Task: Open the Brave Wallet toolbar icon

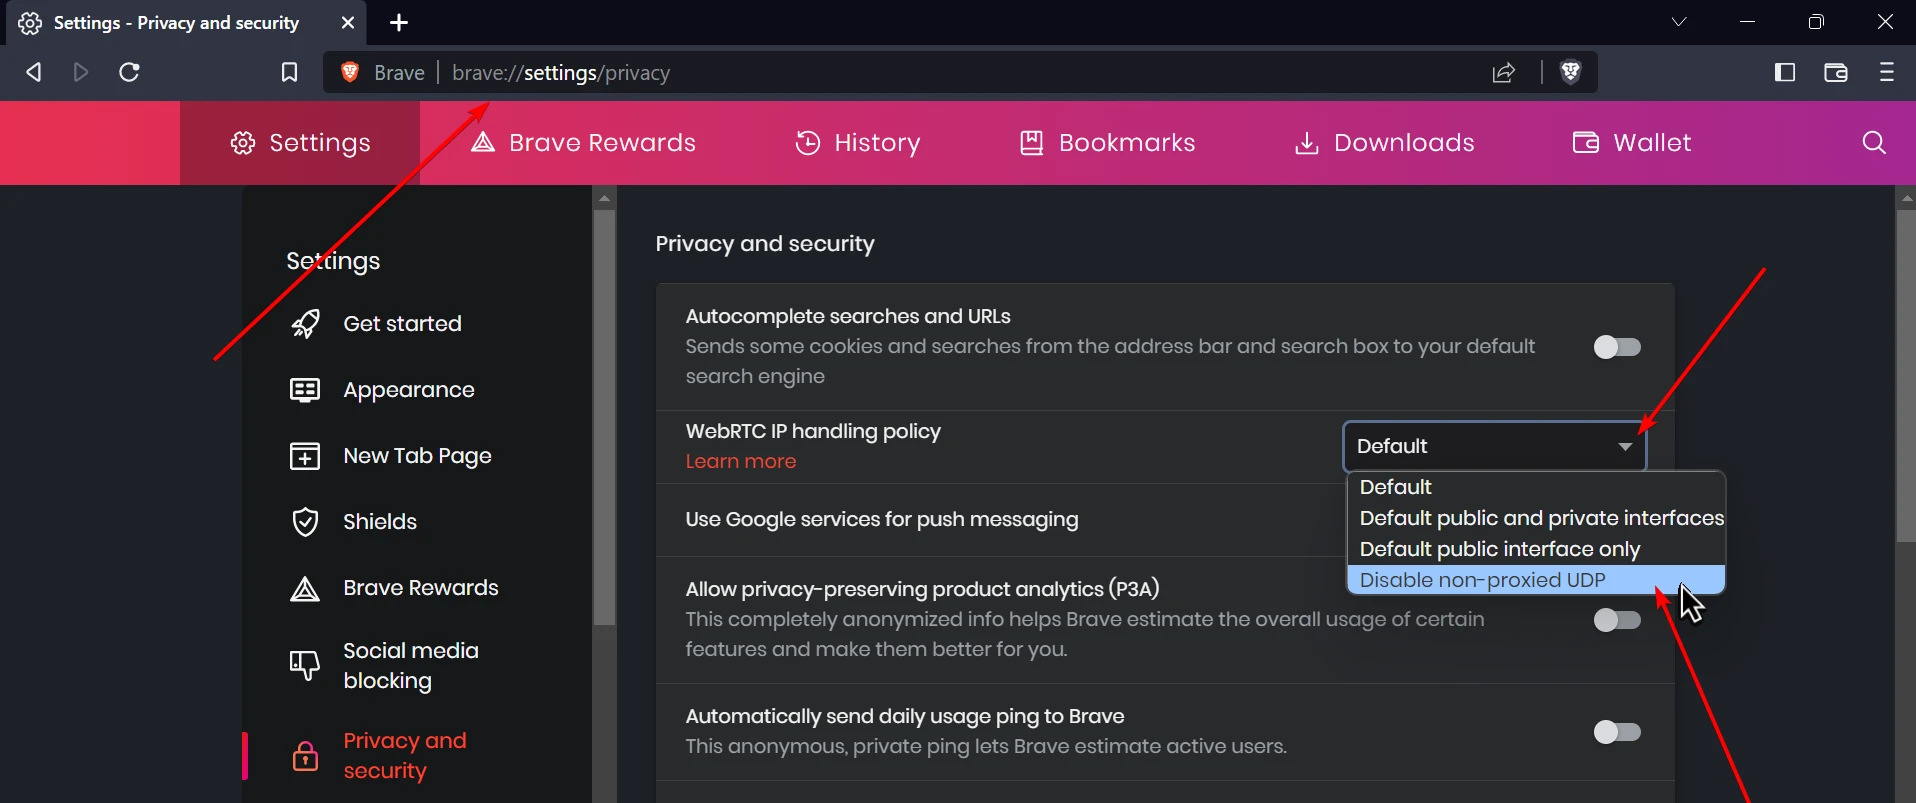Action: [x=1836, y=72]
